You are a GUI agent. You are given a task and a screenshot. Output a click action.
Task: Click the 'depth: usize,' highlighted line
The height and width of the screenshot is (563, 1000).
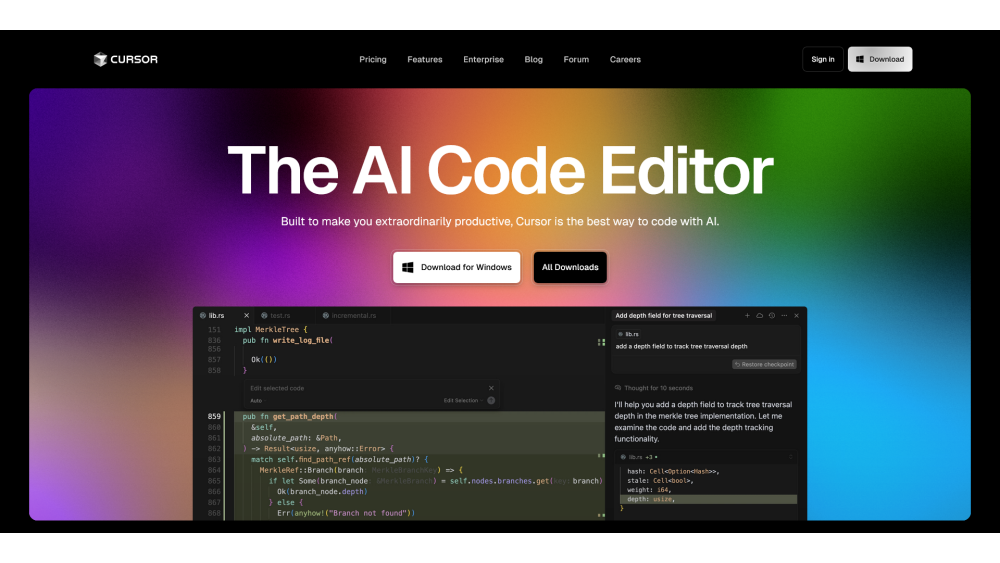(709, 499)
